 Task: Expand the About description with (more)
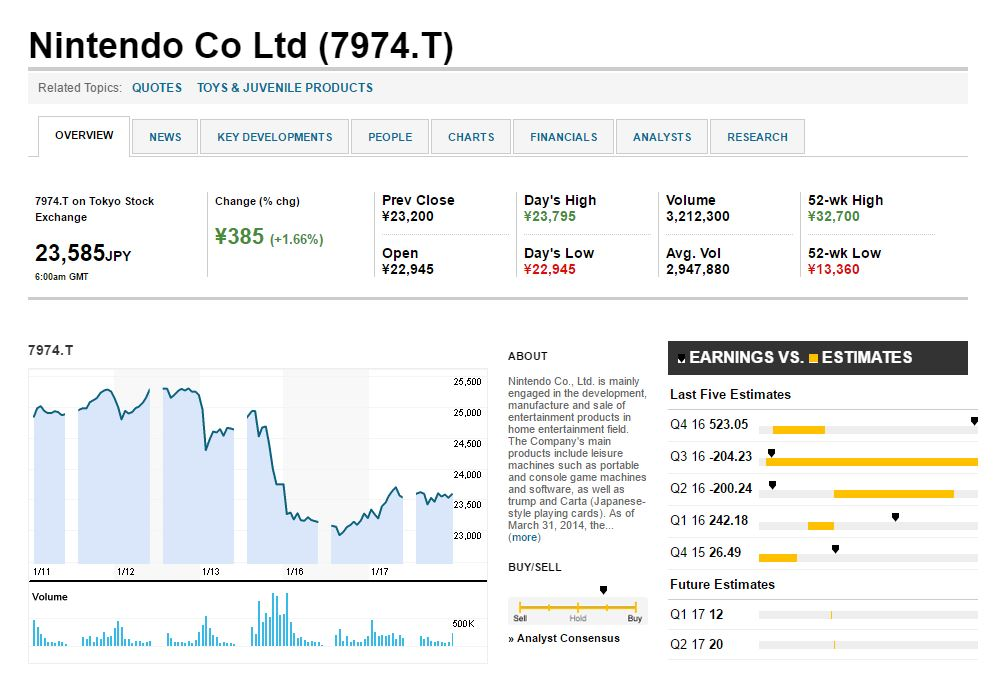[x=524, y=538]
